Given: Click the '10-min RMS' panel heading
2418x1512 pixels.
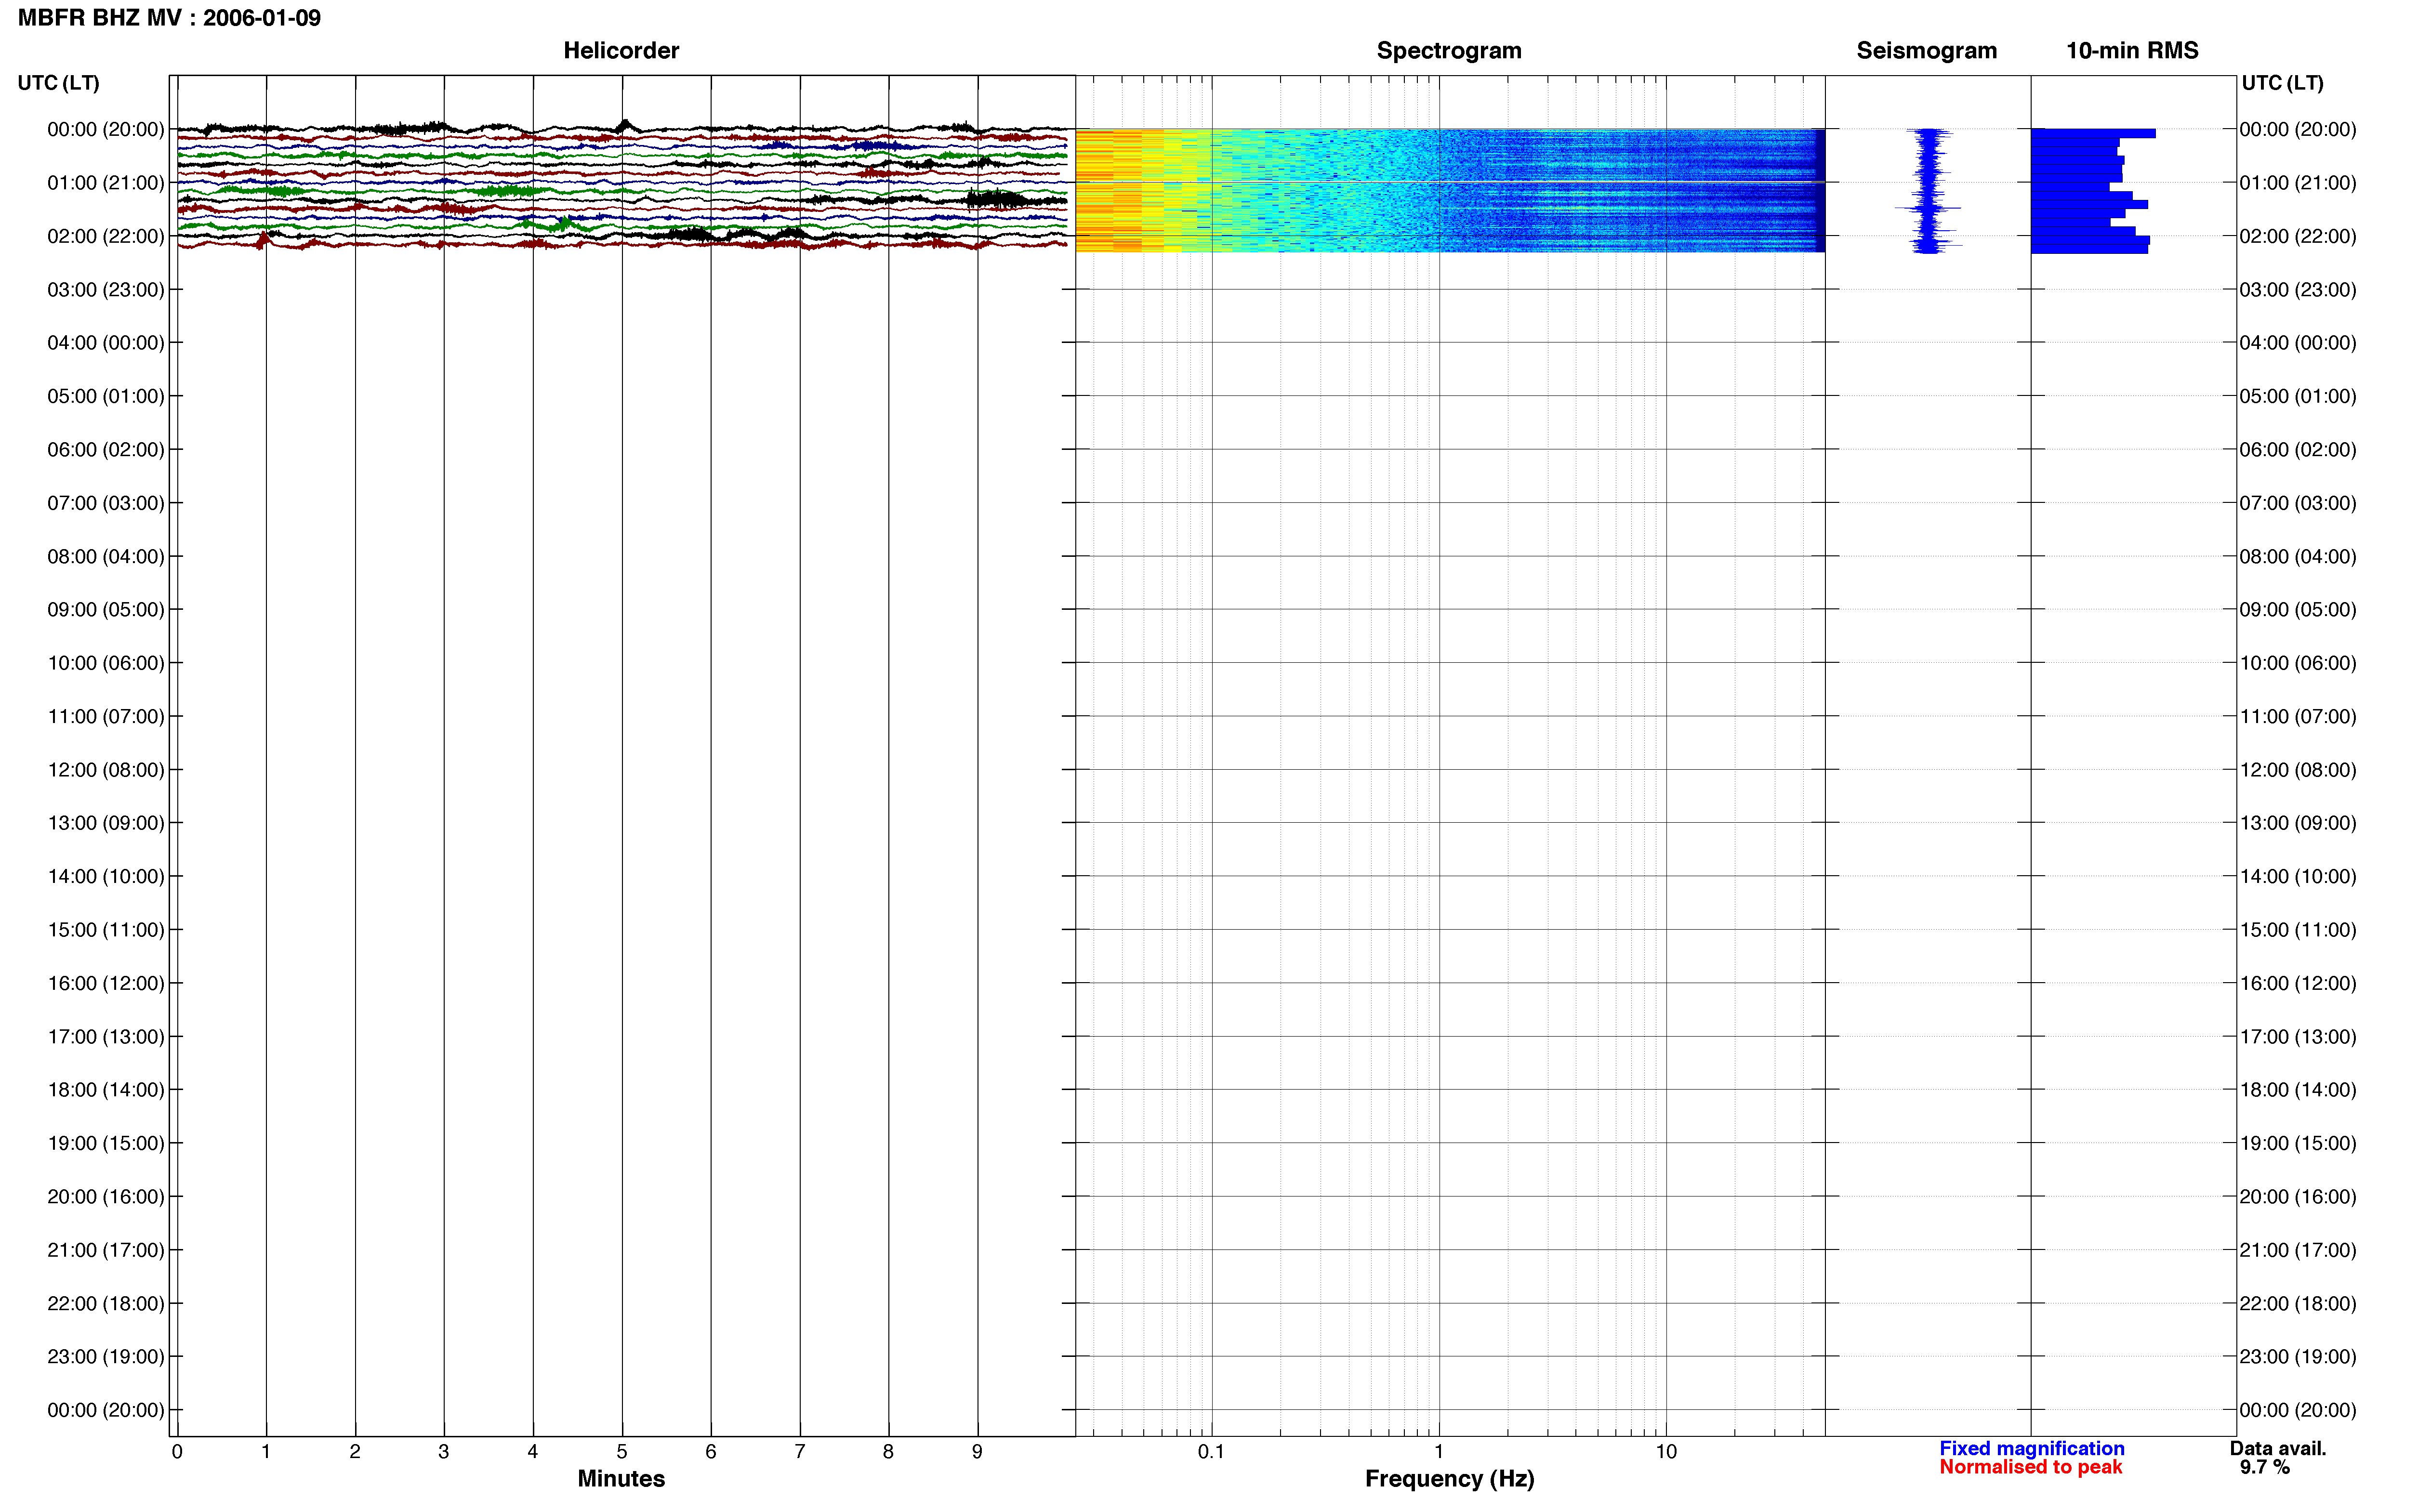Looking at the screenshot, I should 2132,51.
